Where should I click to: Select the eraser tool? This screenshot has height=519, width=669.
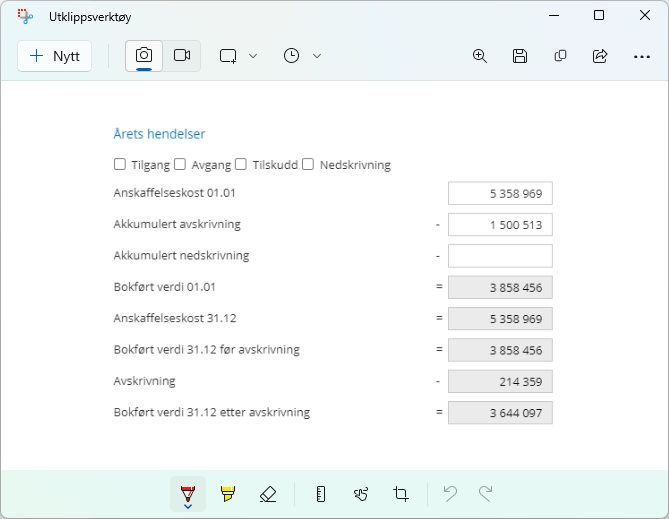(268, 494)
